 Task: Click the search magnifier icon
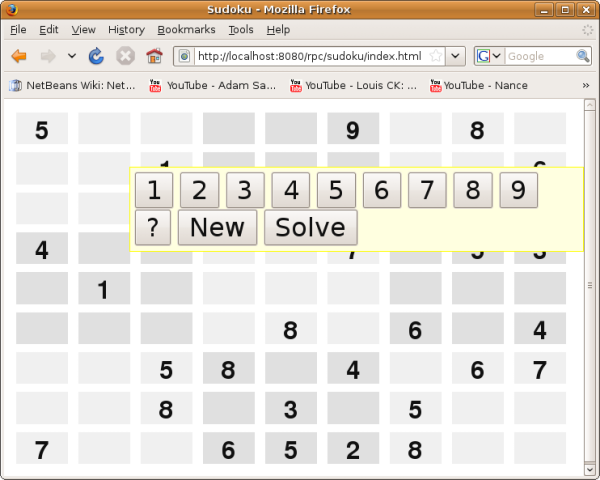582,57
